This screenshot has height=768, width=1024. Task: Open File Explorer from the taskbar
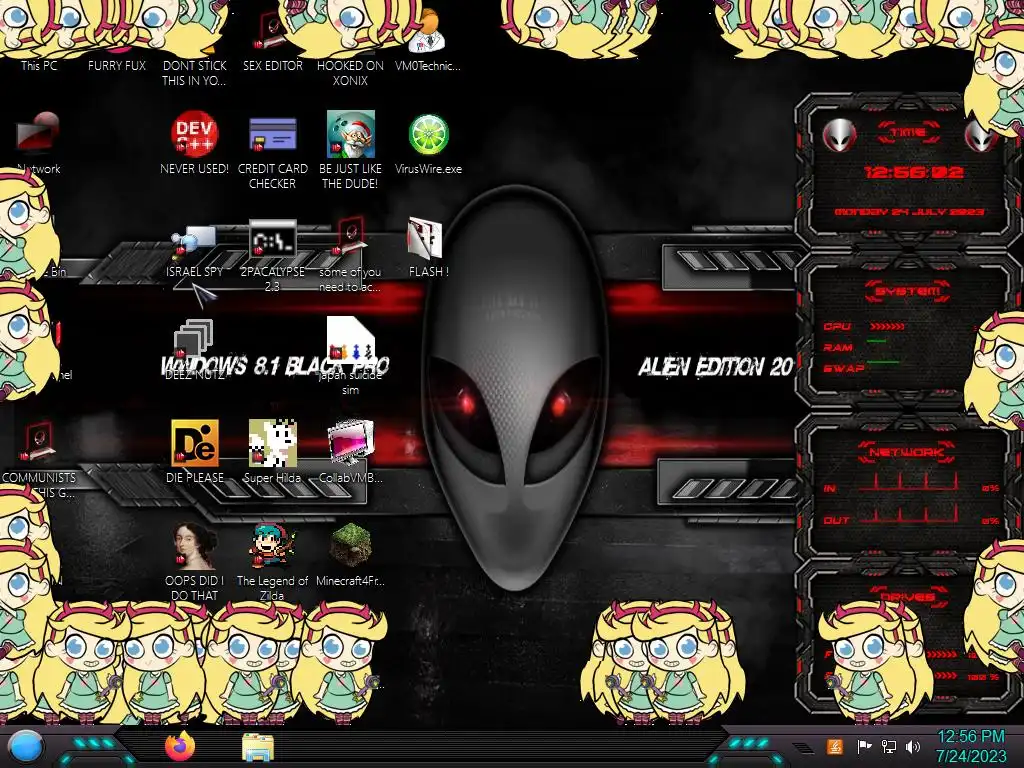(x=258, y=747)
